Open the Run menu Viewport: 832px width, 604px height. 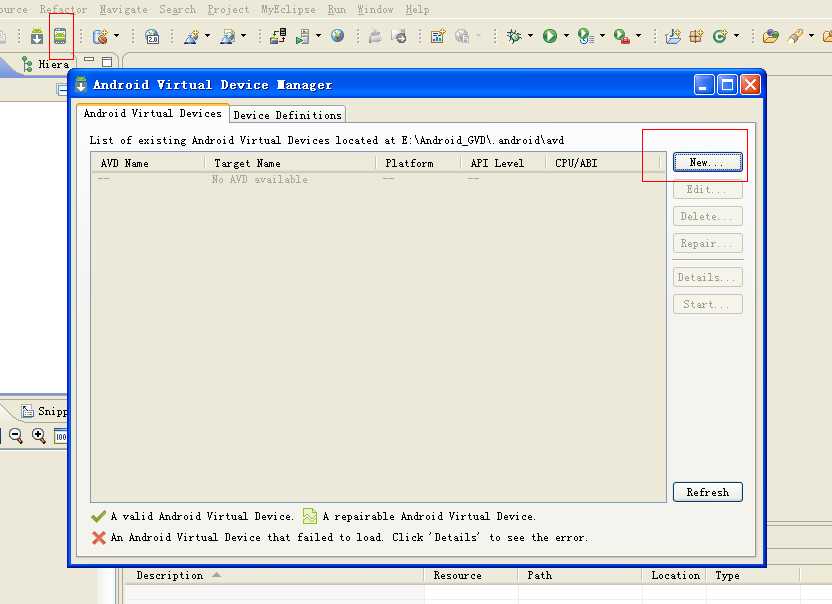pyautogui.click(x=336, y=10)
